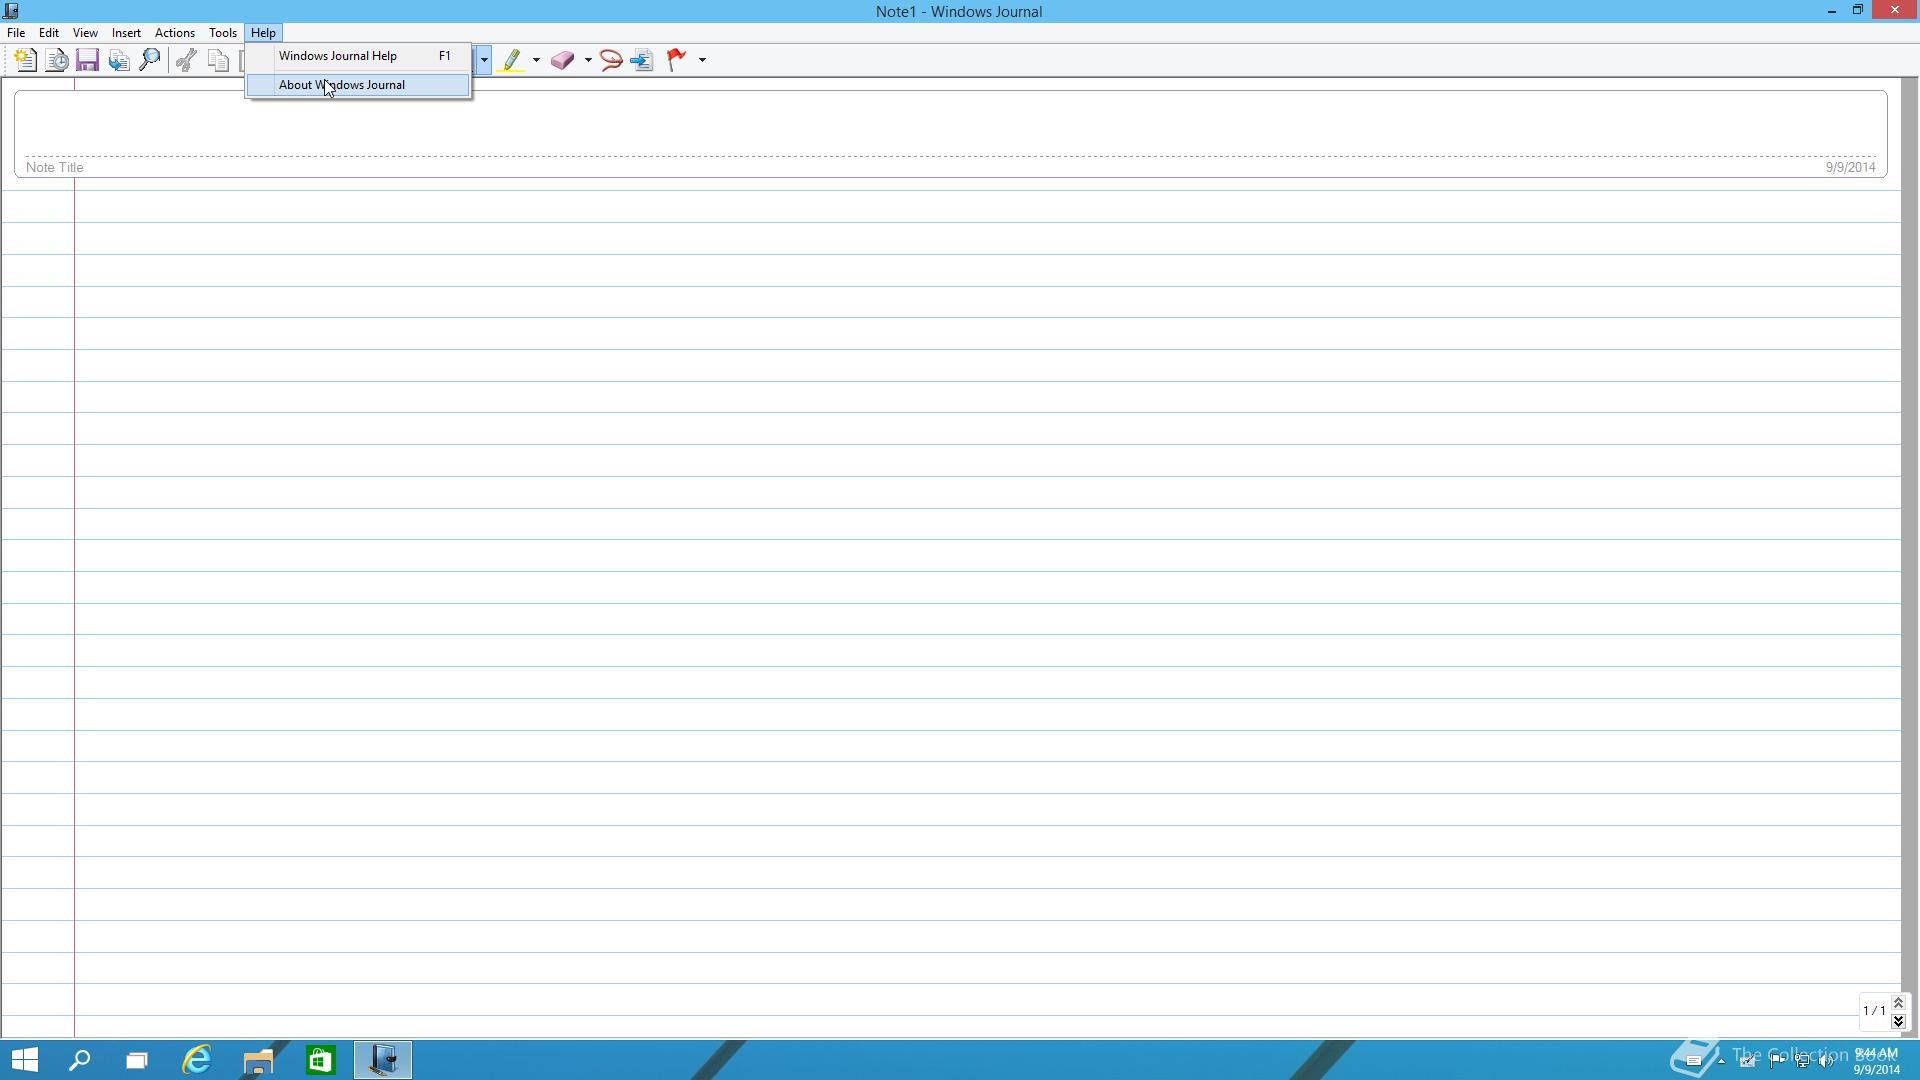Save note with the floppy disk icon
Screen dimensions: 1920x1080
pyautogui.click(x=88, y=60)
